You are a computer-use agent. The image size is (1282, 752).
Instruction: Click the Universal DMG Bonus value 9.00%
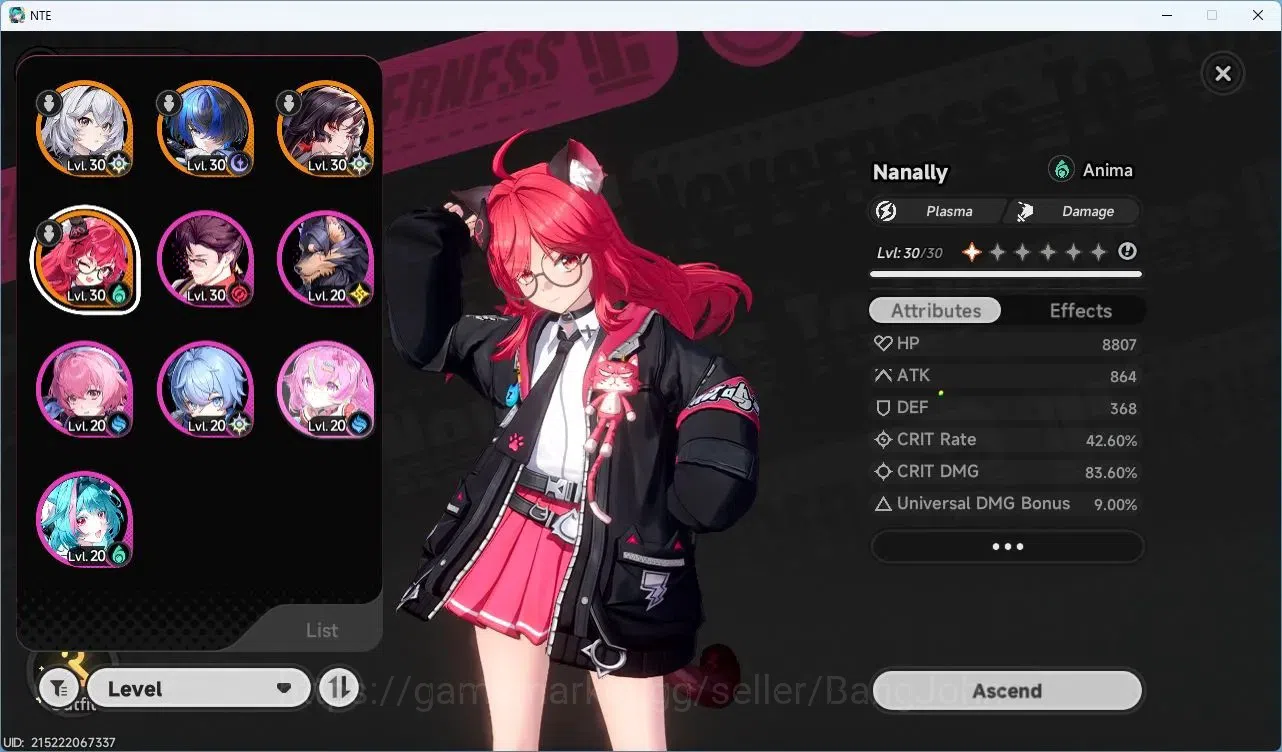pyautogui.click(x=1115, y=505)
